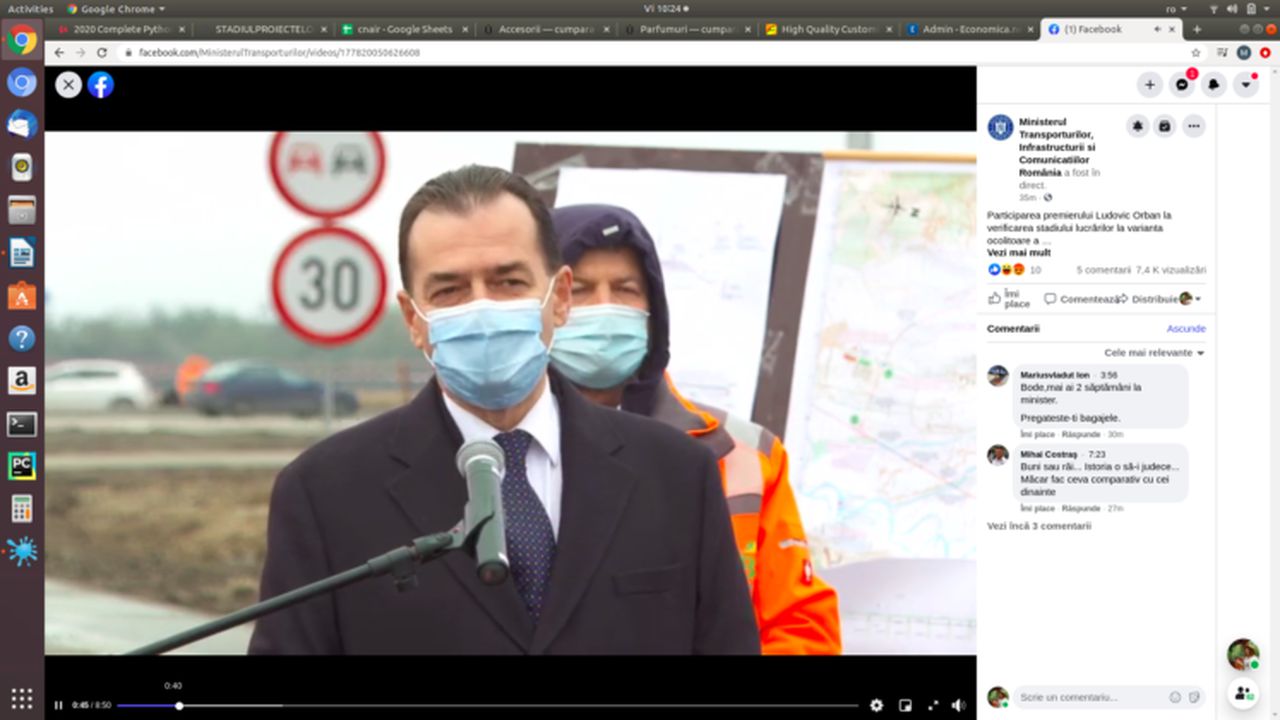Viewport: 1280px width, 720px height.
Task: Open Amazon launcher in dock
Action: coord(22,381)
